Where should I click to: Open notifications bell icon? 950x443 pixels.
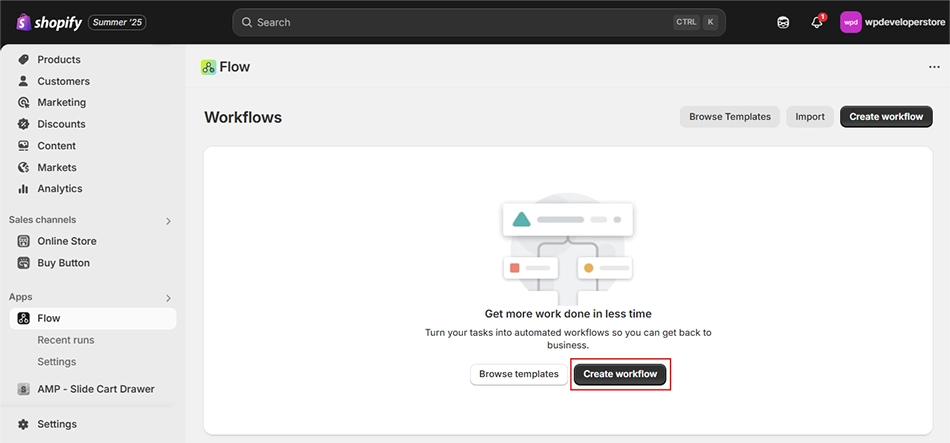pos(817,22)
